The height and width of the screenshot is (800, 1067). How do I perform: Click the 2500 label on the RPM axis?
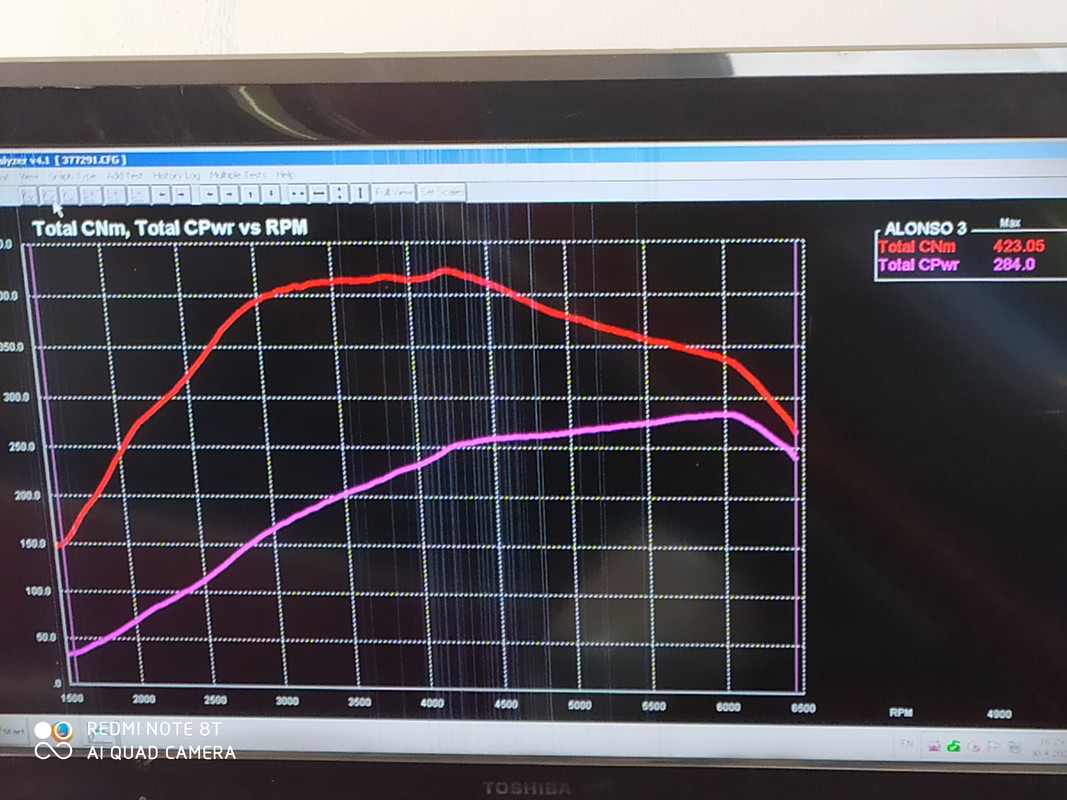(215, 699)
